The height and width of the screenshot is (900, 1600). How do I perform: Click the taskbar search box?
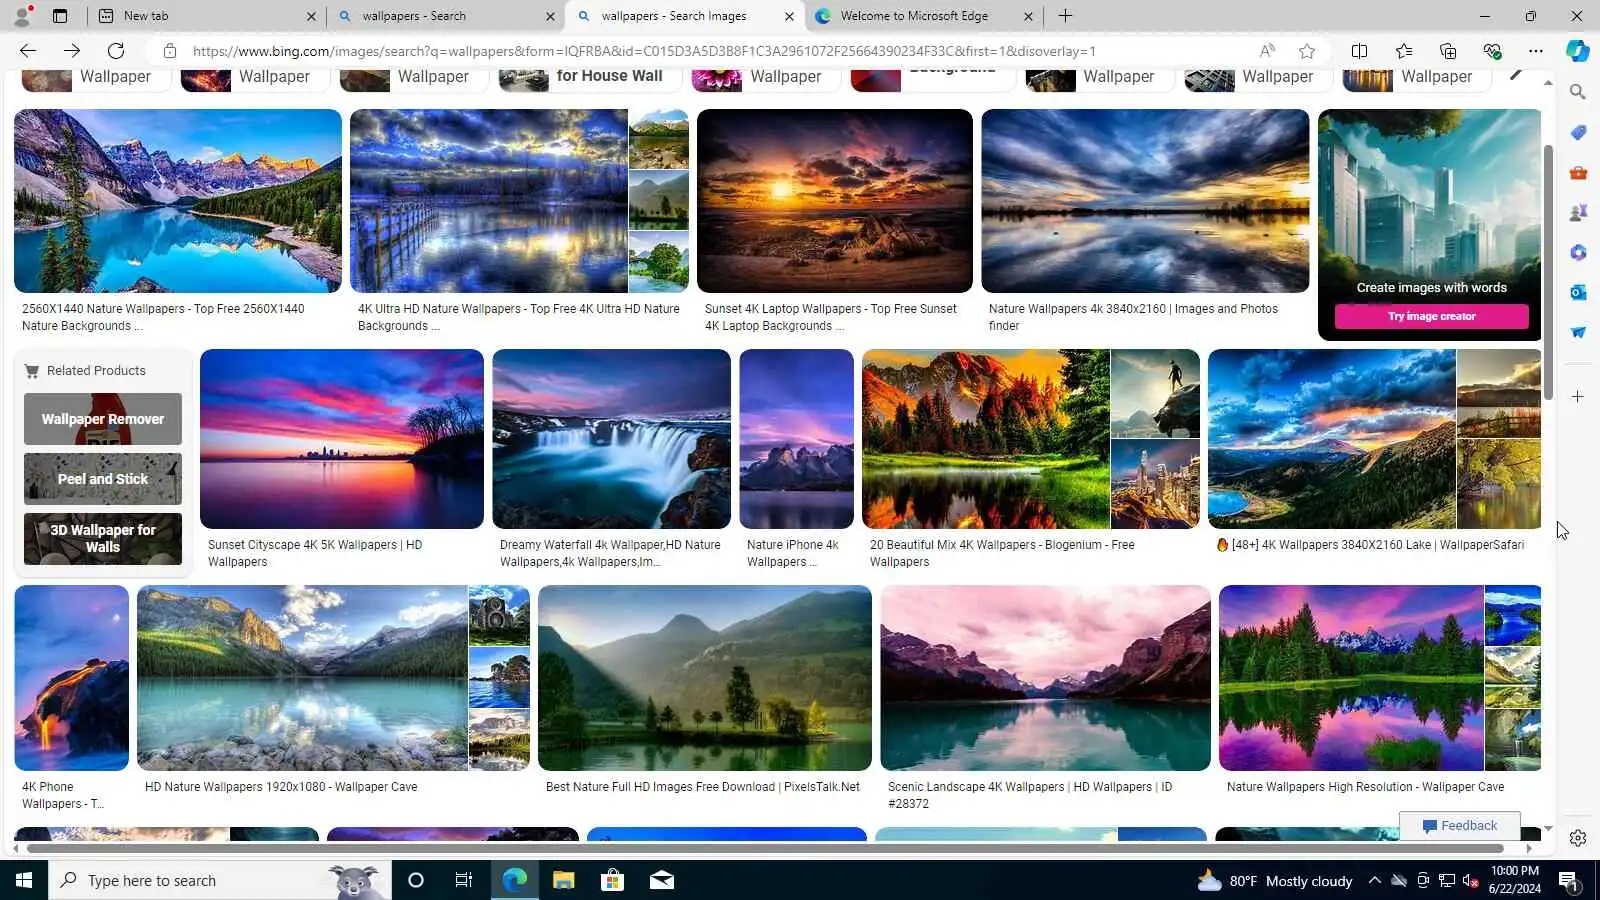220,880
